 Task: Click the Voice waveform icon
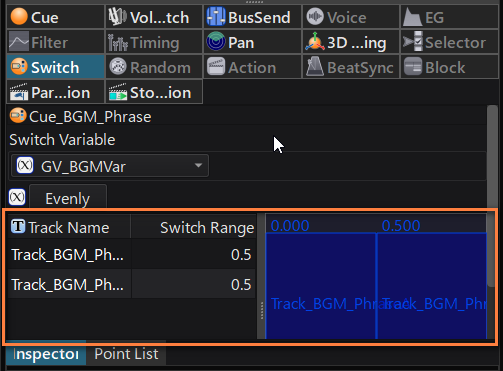pos(315,16)
